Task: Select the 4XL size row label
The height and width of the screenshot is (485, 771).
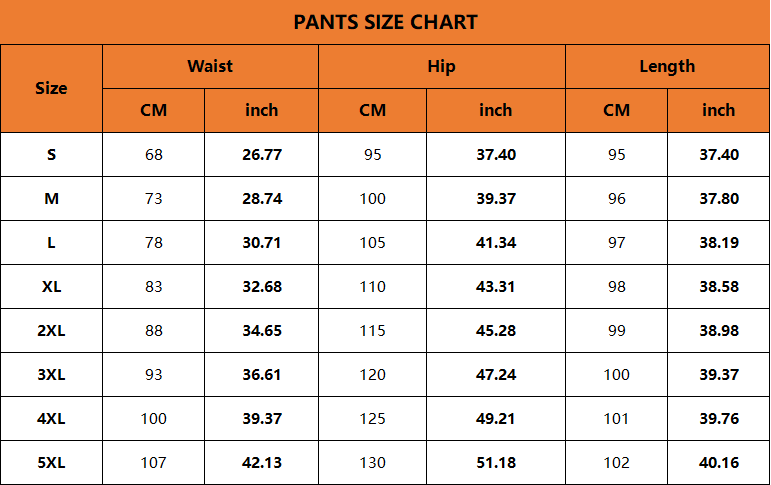Action: coord(51,418)
